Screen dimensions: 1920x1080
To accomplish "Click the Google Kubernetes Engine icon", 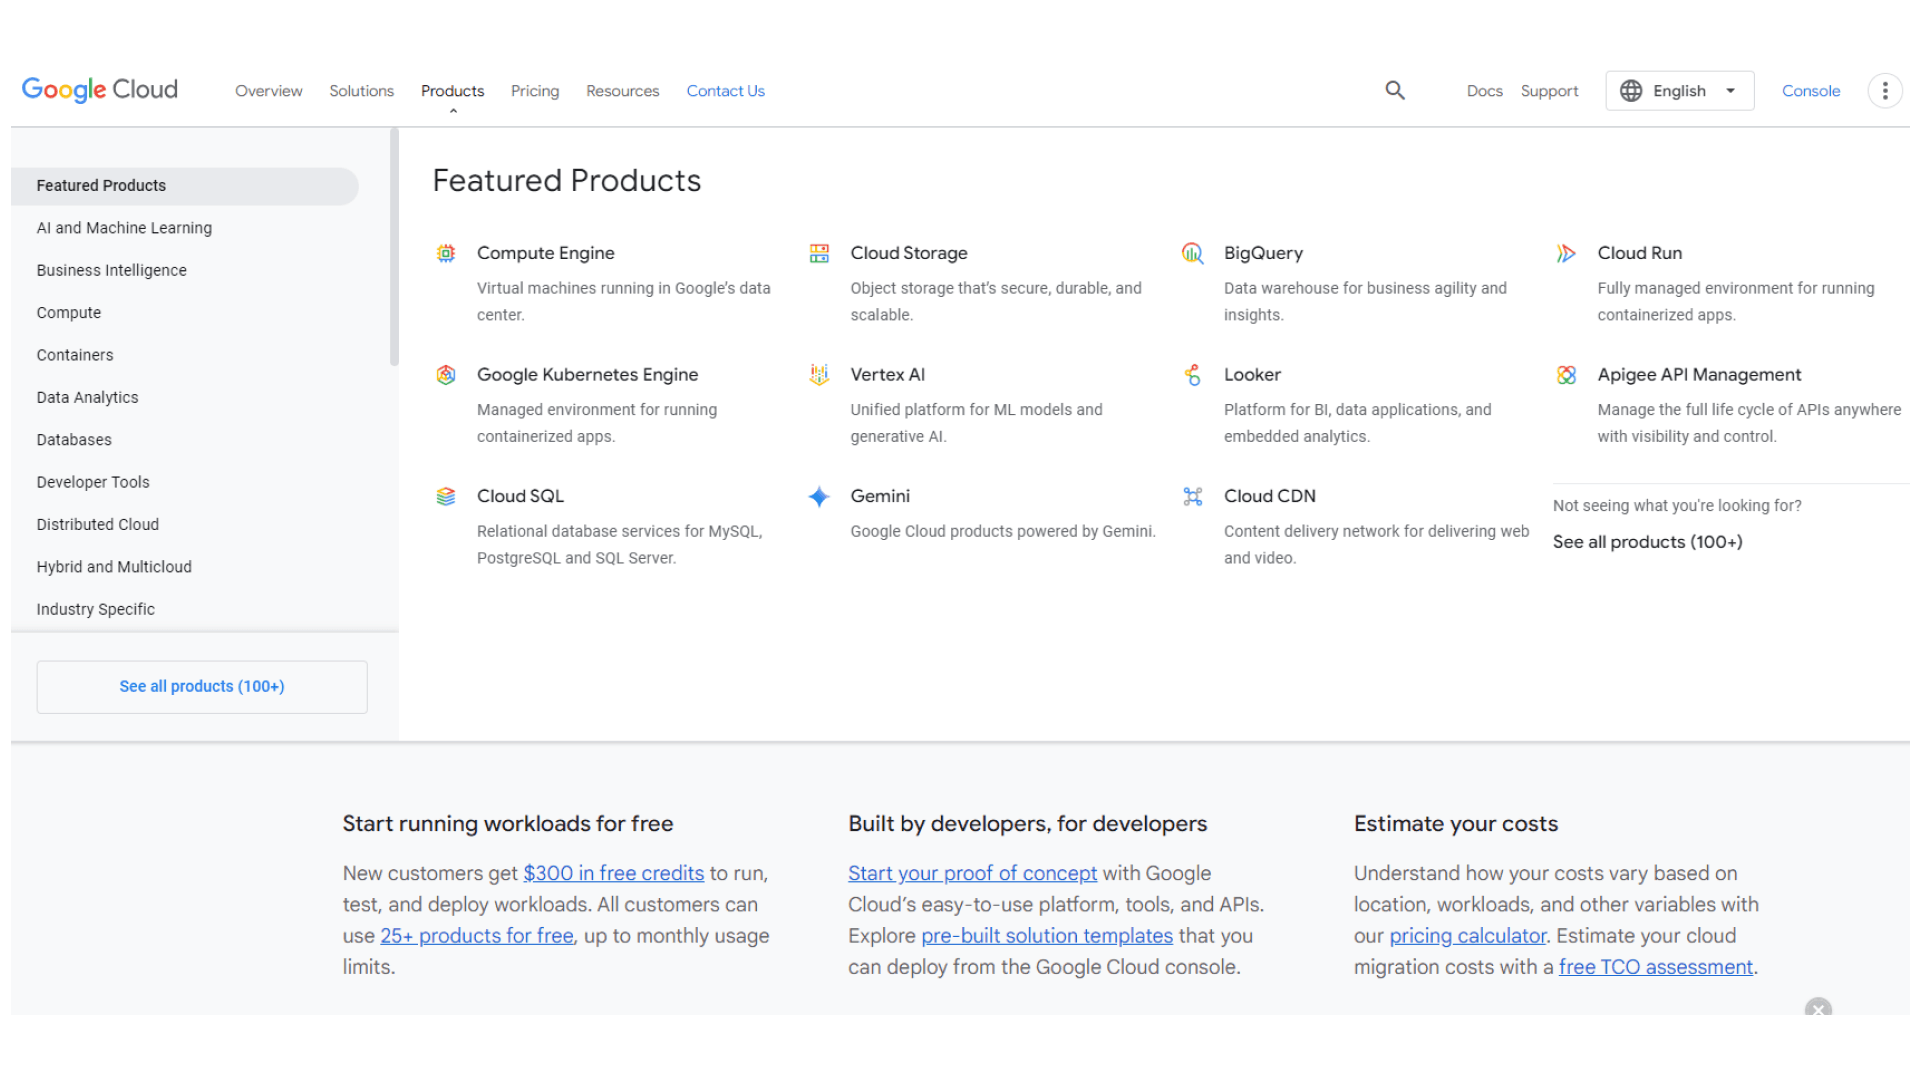I will [446, 375].
